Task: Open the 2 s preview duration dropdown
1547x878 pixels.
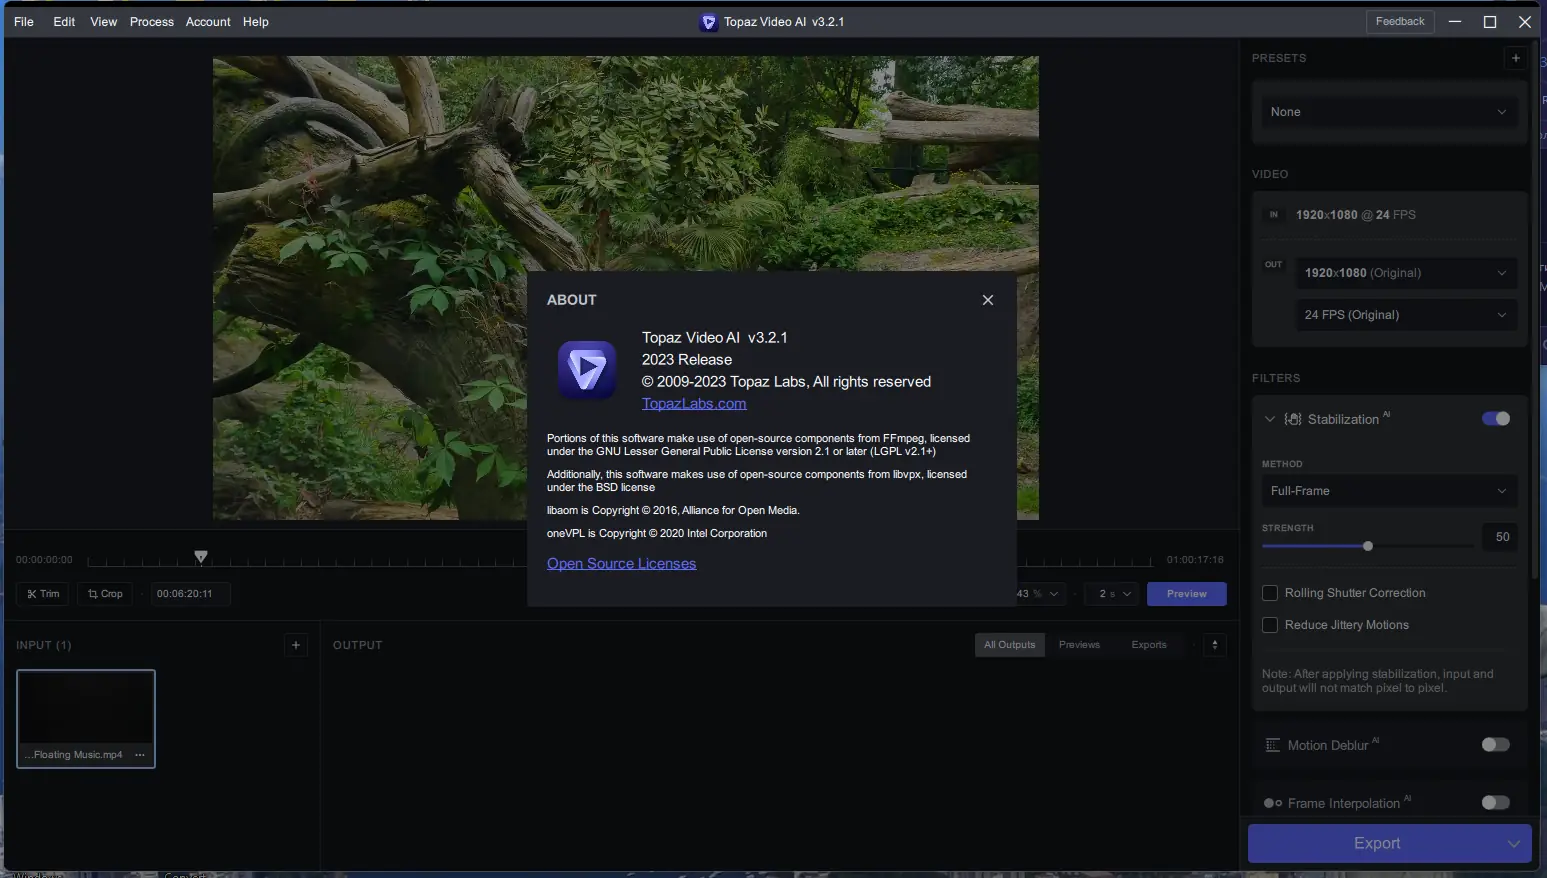Action: pyautogui.click(x=1114, y=594)
